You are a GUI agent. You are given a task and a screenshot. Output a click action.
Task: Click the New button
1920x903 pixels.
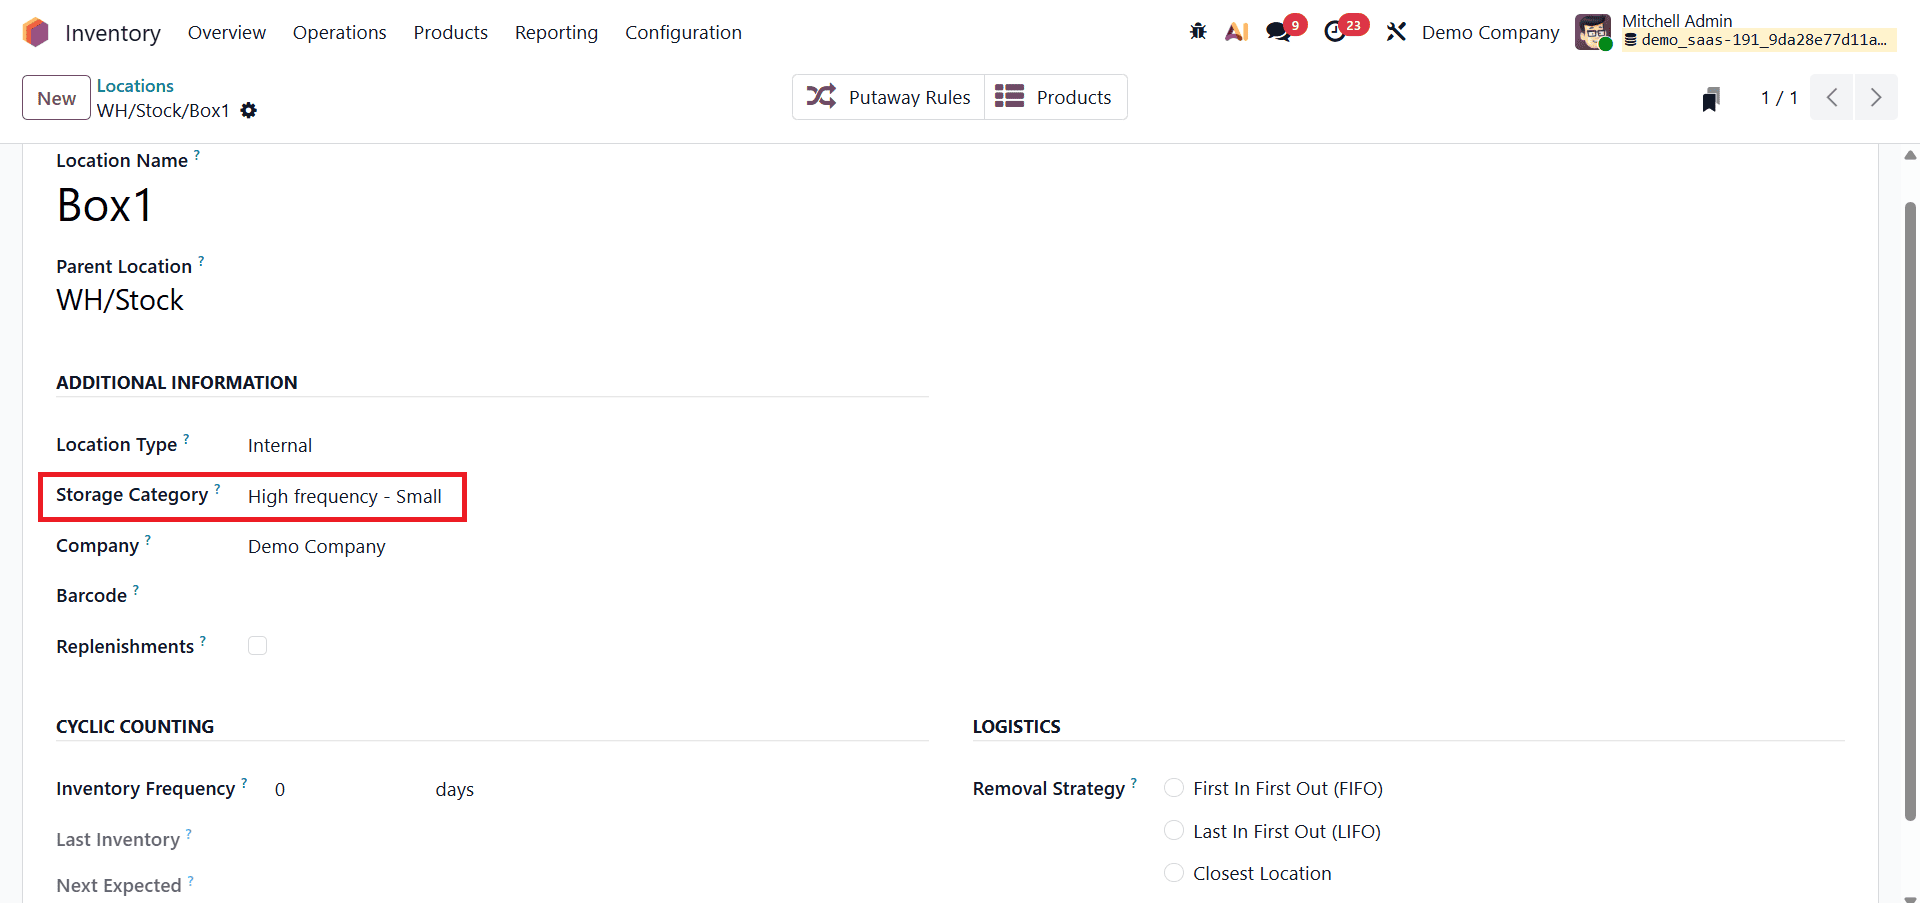[x=55, y=97]
